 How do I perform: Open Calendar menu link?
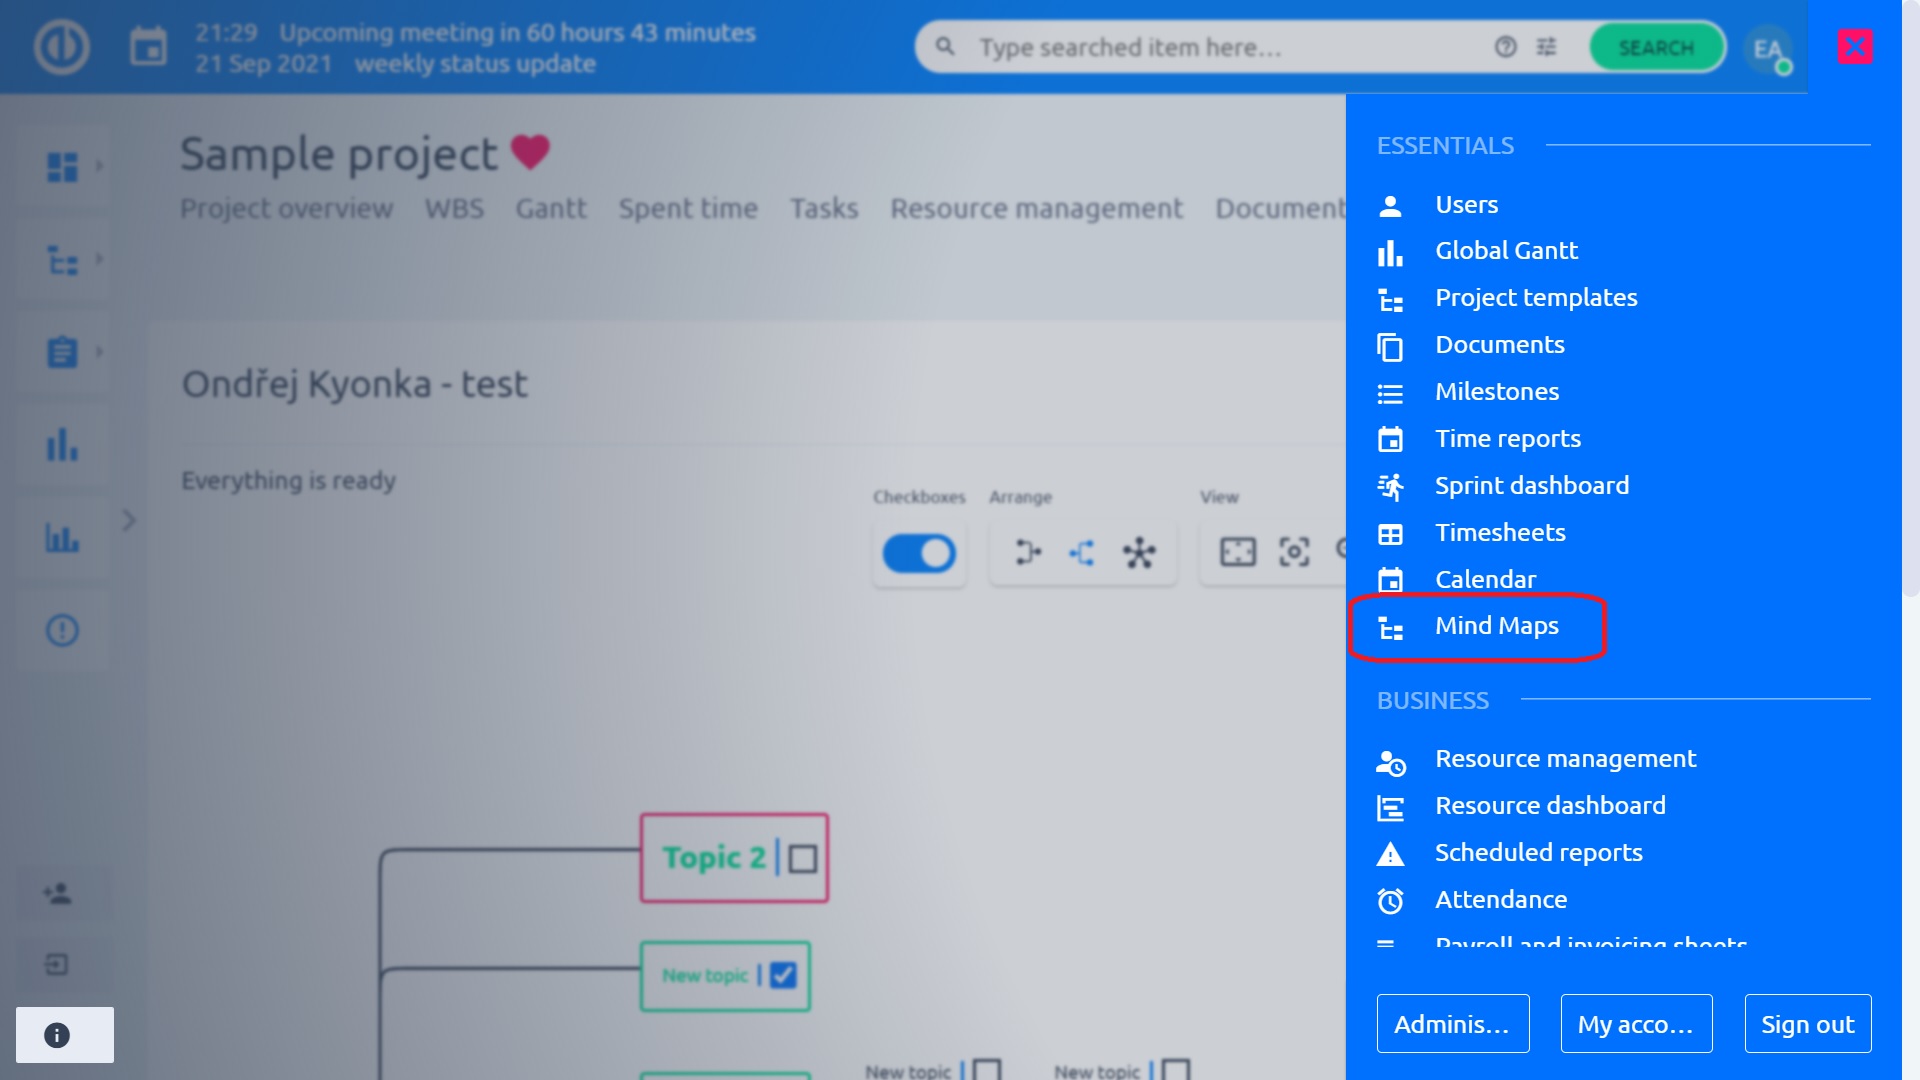pyautogui.click(x=1485, y=580)
